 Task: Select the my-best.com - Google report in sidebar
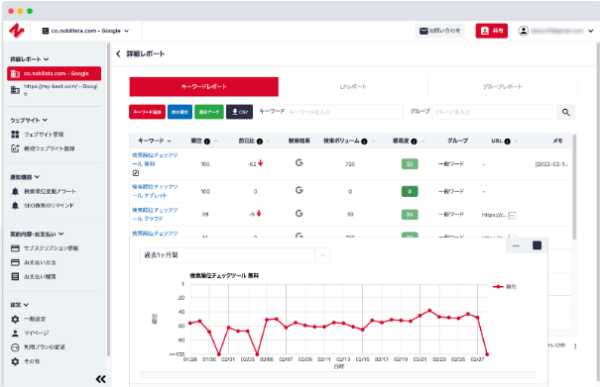coord(54,90)
